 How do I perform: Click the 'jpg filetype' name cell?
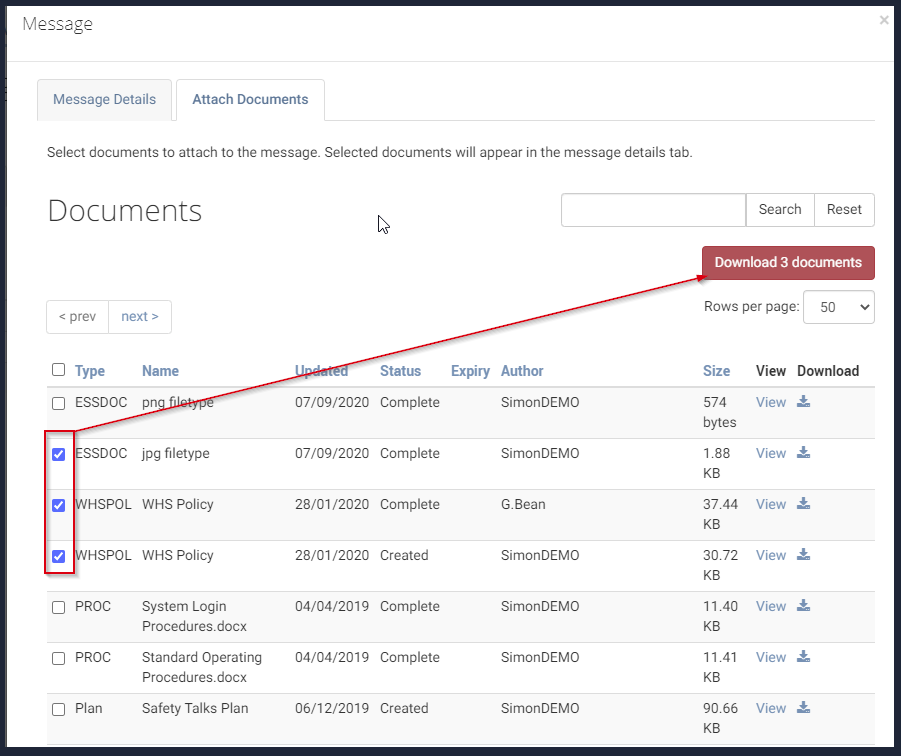175,453
